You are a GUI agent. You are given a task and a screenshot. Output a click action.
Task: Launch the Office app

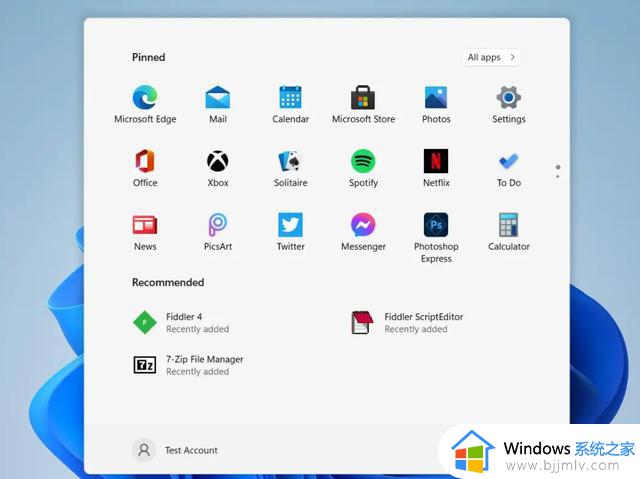tap(145, 168)
